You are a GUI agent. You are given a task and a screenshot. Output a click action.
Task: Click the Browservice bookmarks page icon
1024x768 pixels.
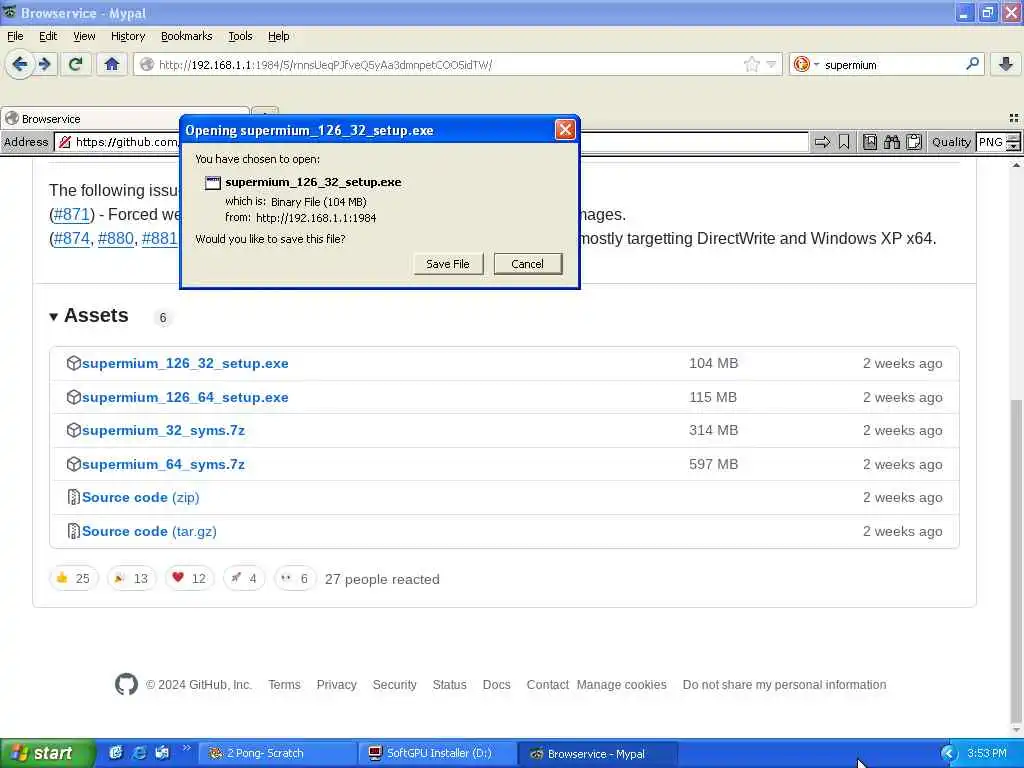tap(870, 142)
